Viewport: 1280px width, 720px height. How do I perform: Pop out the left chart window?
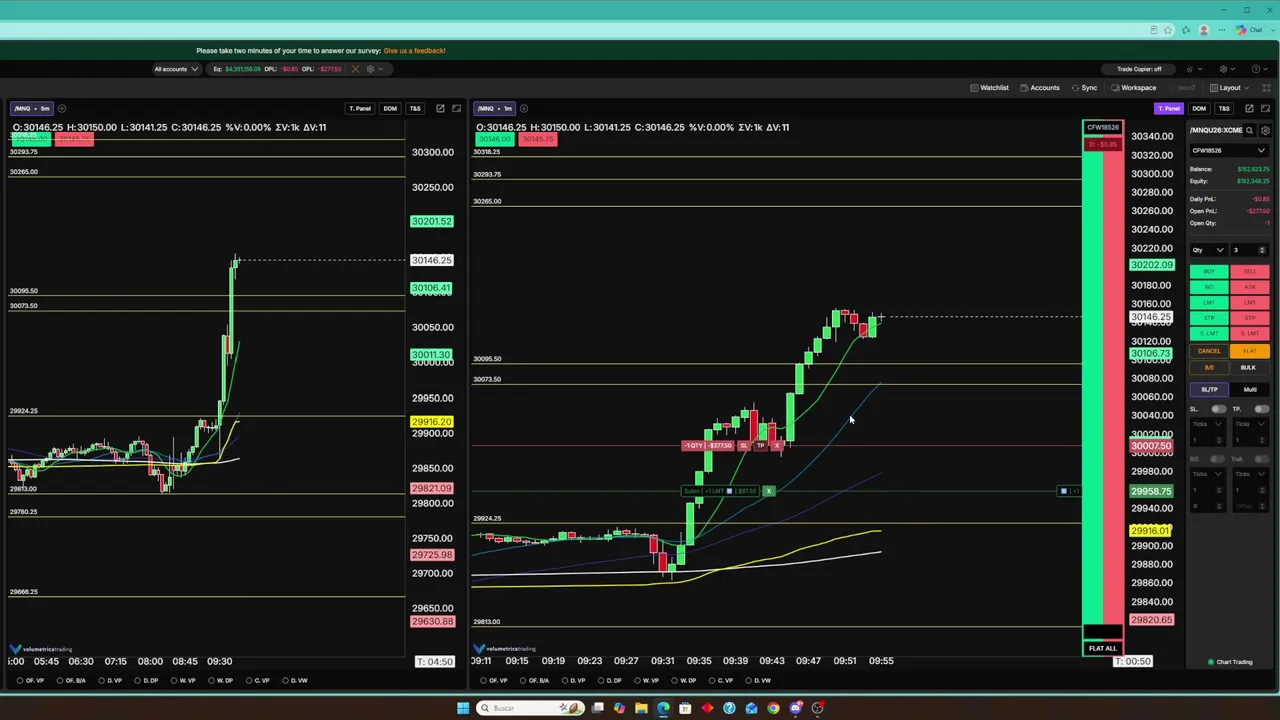click(x=440, y=108)
